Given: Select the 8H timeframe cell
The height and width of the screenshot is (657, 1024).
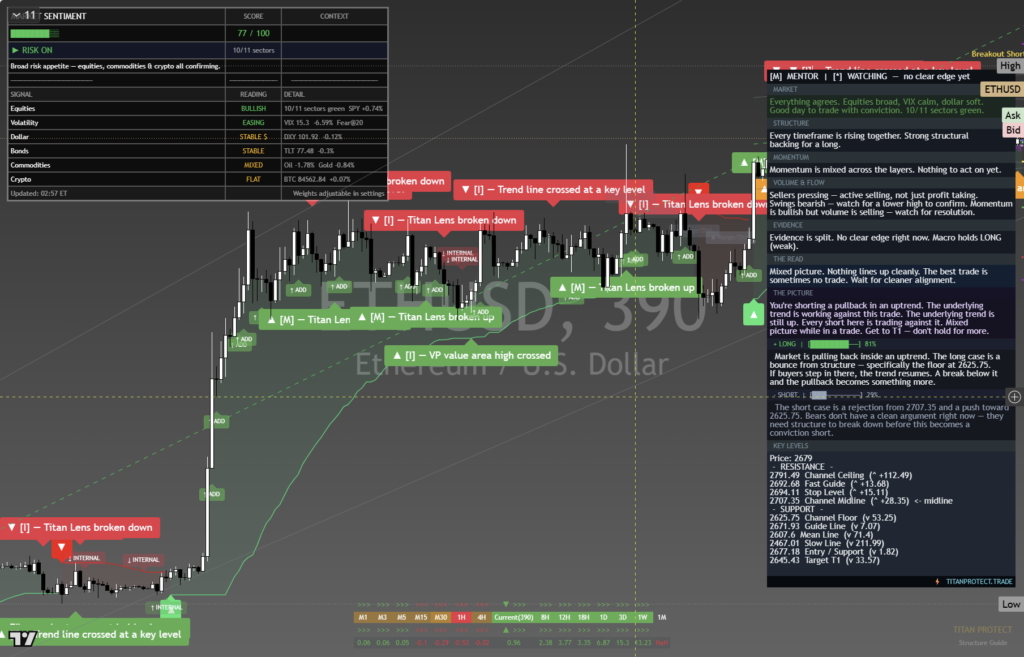Looking at the screenshot, I should (545, 617).
